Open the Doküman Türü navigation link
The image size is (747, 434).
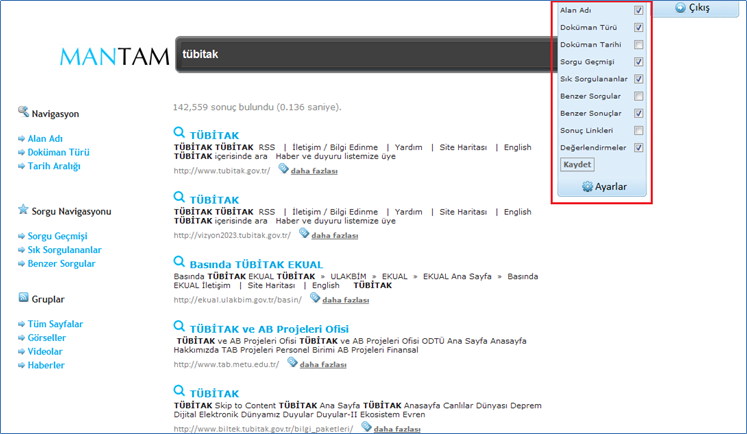pyautogui.click(x=59, y=152)
